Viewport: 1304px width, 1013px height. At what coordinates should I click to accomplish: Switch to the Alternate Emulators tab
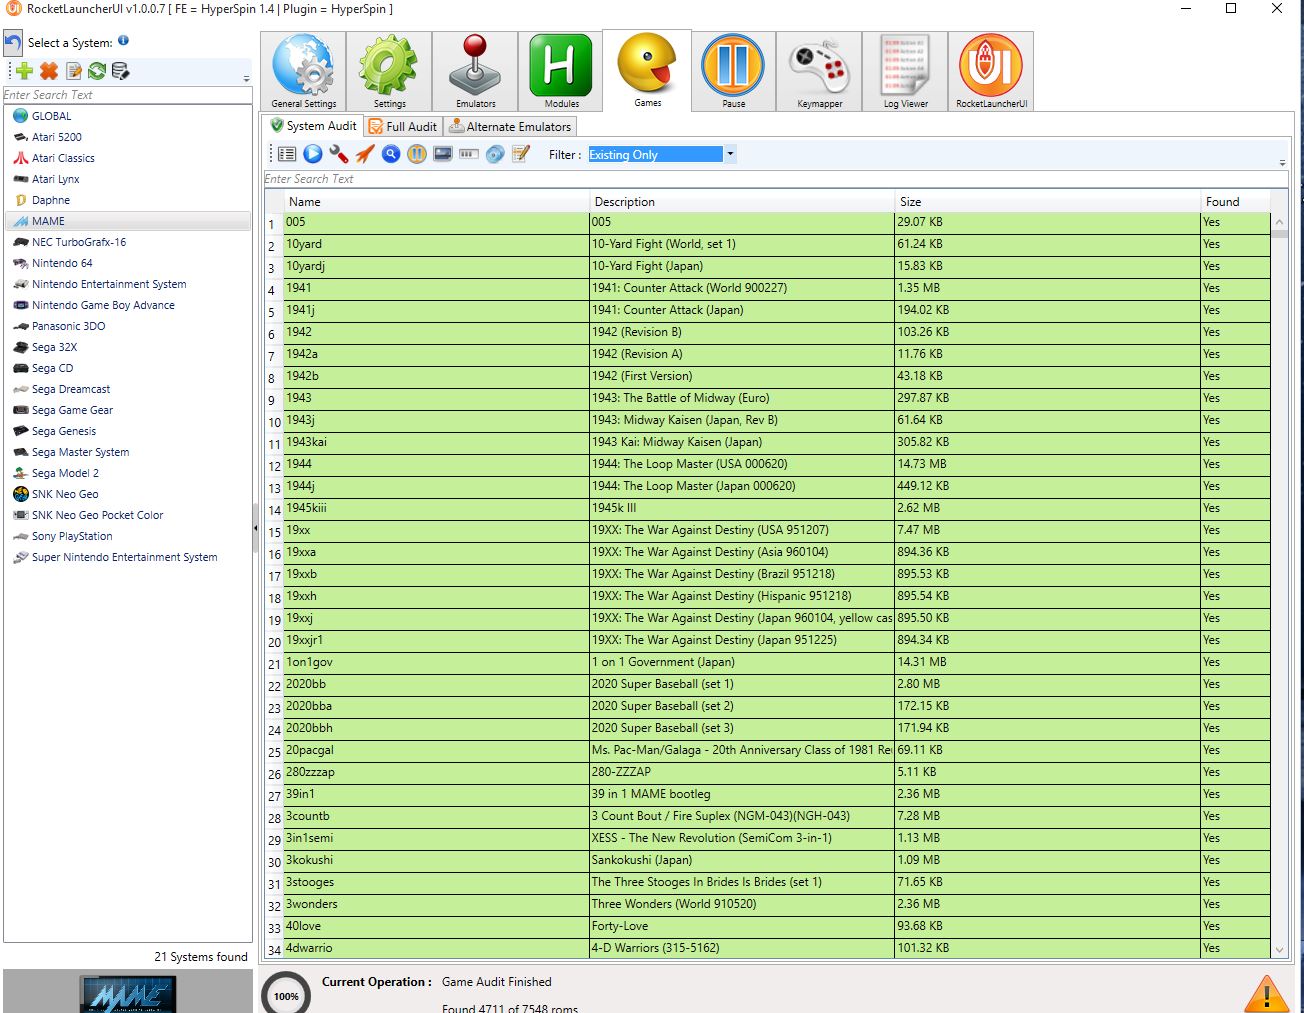[510, 127]
